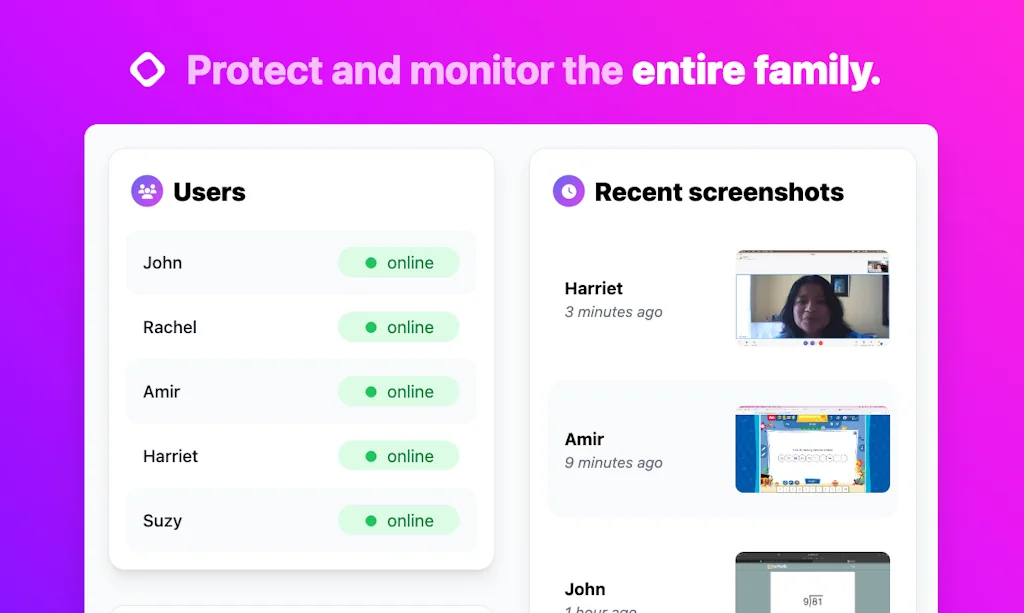1024x613 pixels.
Task: Select Harriet in the Users list
Action: coord(171,456)
